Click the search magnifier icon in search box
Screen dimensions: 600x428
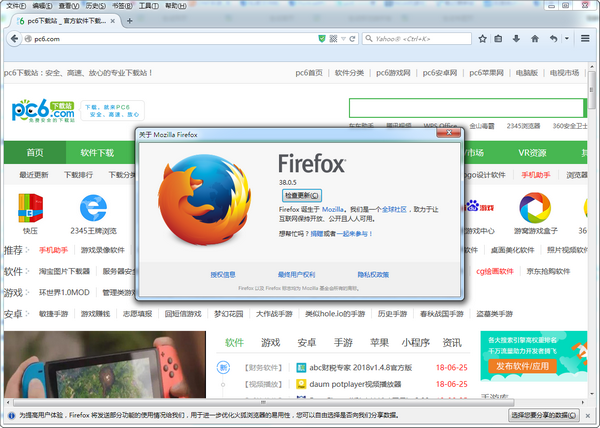pyautogui.click(x=367, y=39)
